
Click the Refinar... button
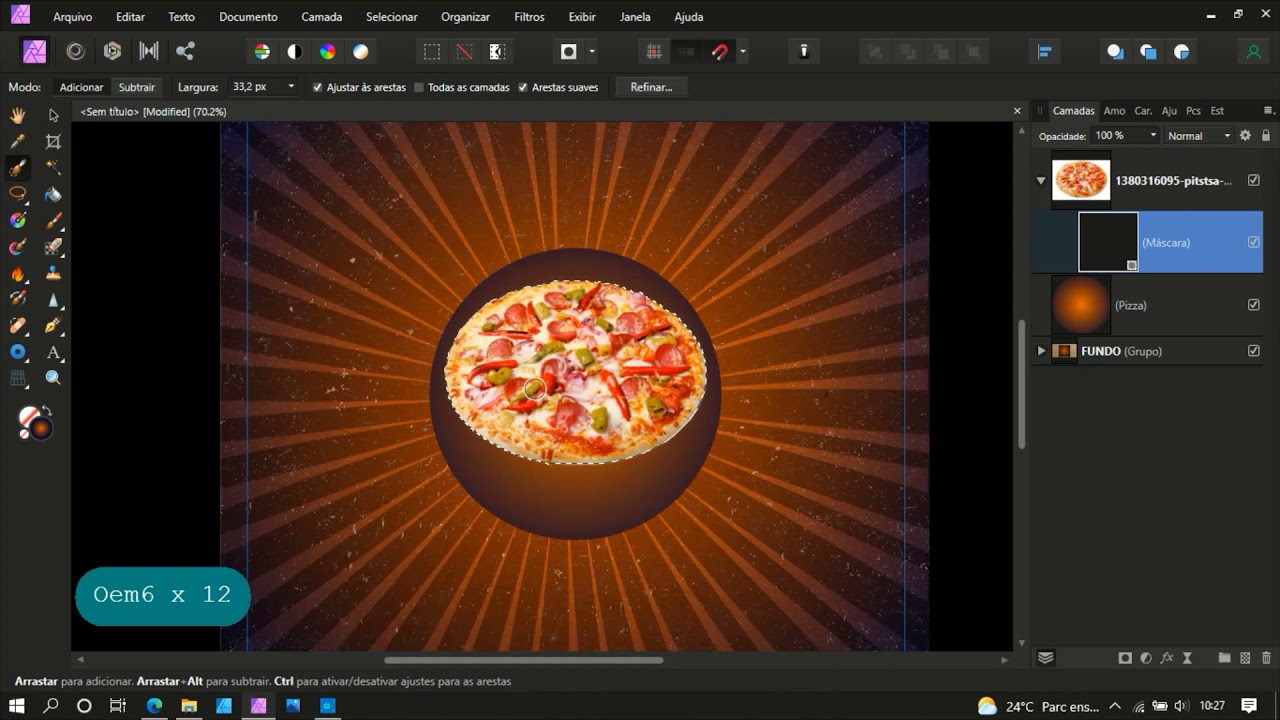click(651, 87)
